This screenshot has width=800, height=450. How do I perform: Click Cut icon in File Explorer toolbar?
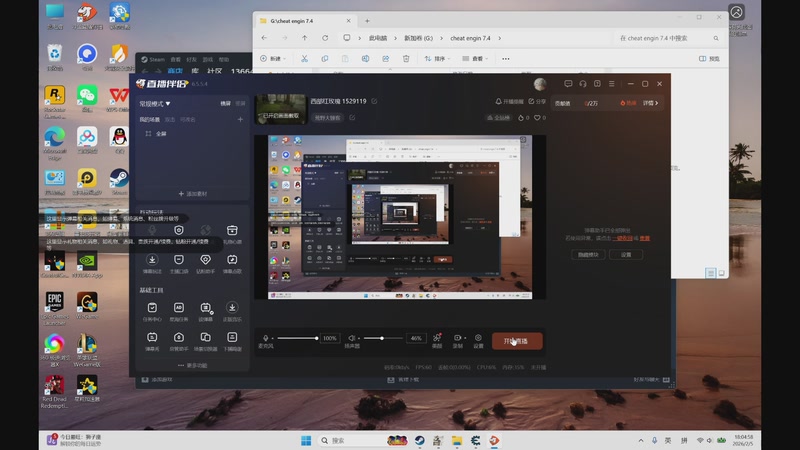click(x=304, y=59)
